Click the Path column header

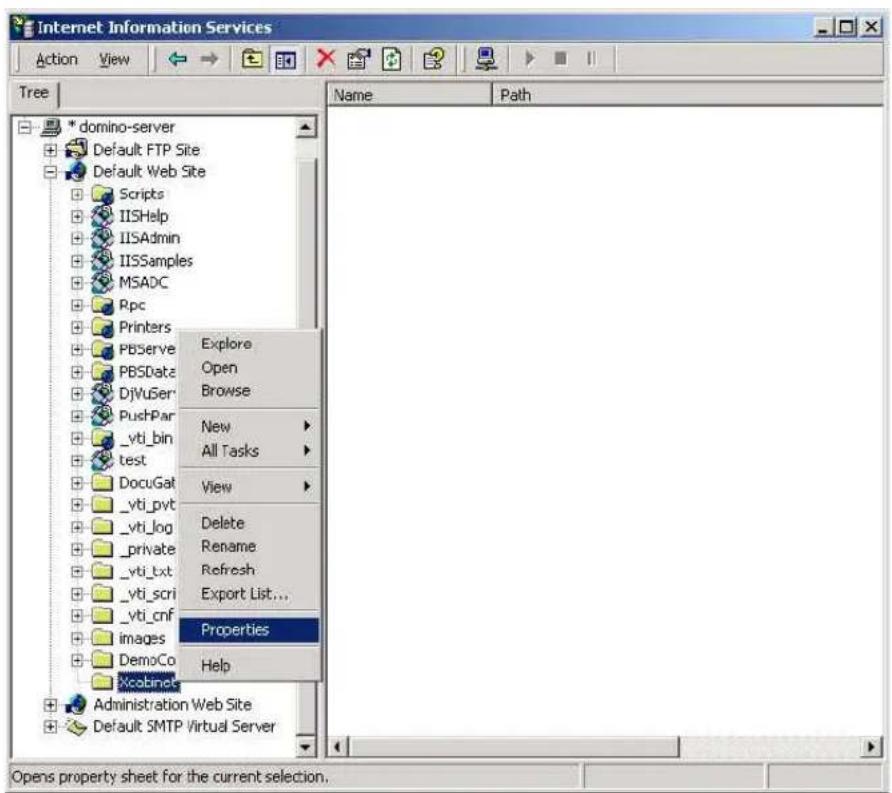(688, 95)
